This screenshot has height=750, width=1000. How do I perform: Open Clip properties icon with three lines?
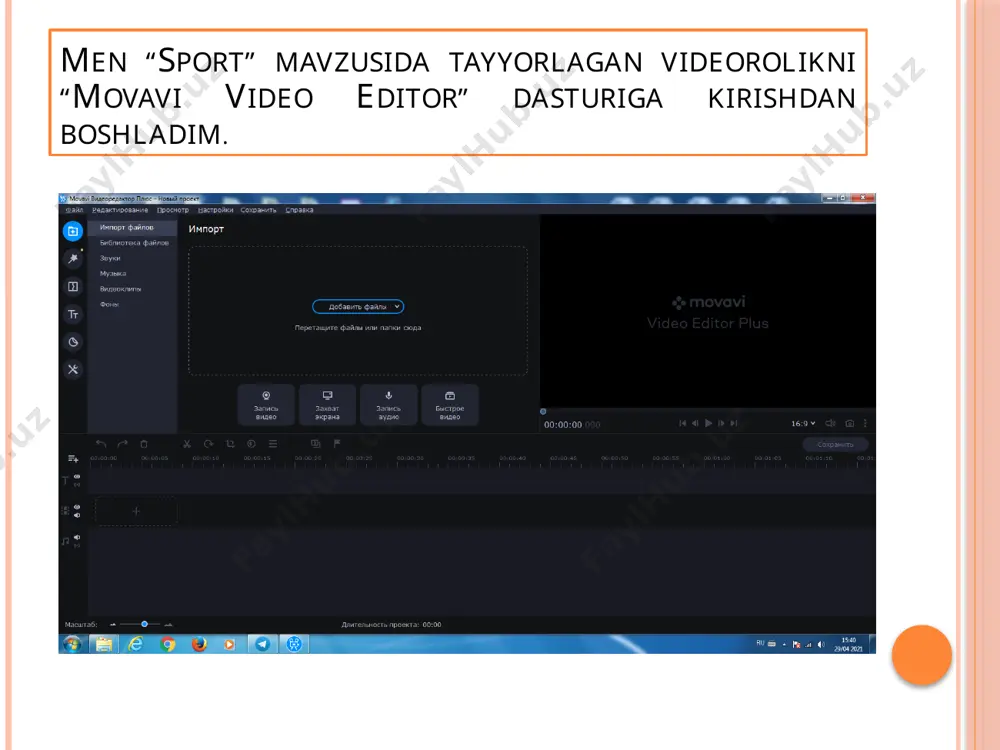pos(273,443)
